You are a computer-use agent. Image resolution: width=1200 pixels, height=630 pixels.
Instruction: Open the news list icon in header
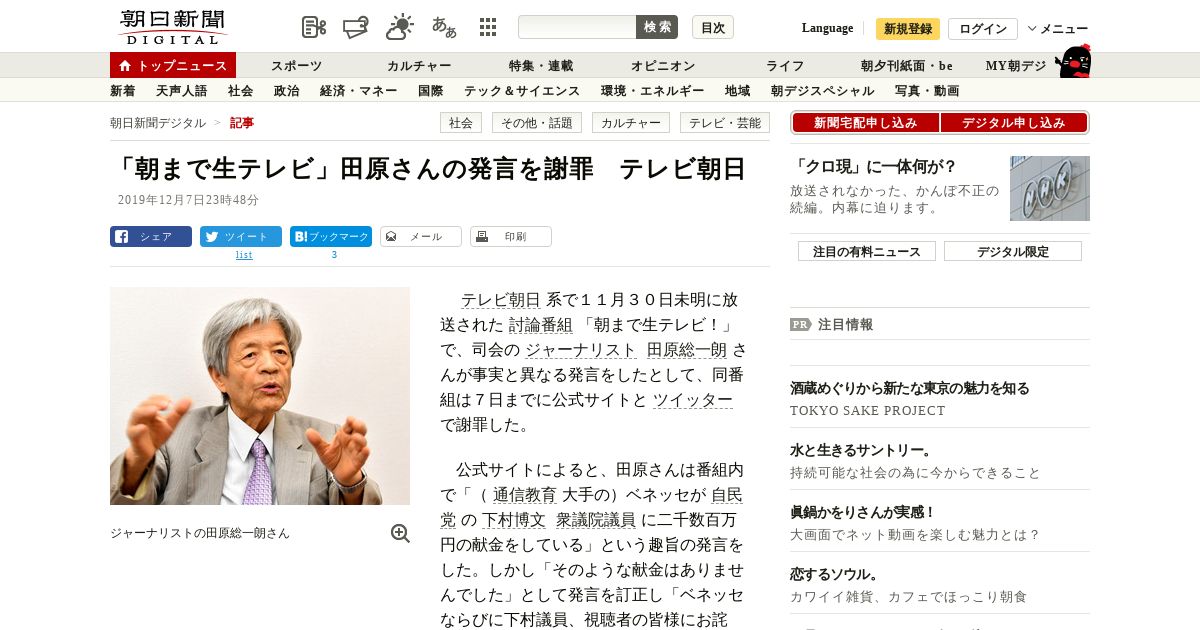point(314,27)
